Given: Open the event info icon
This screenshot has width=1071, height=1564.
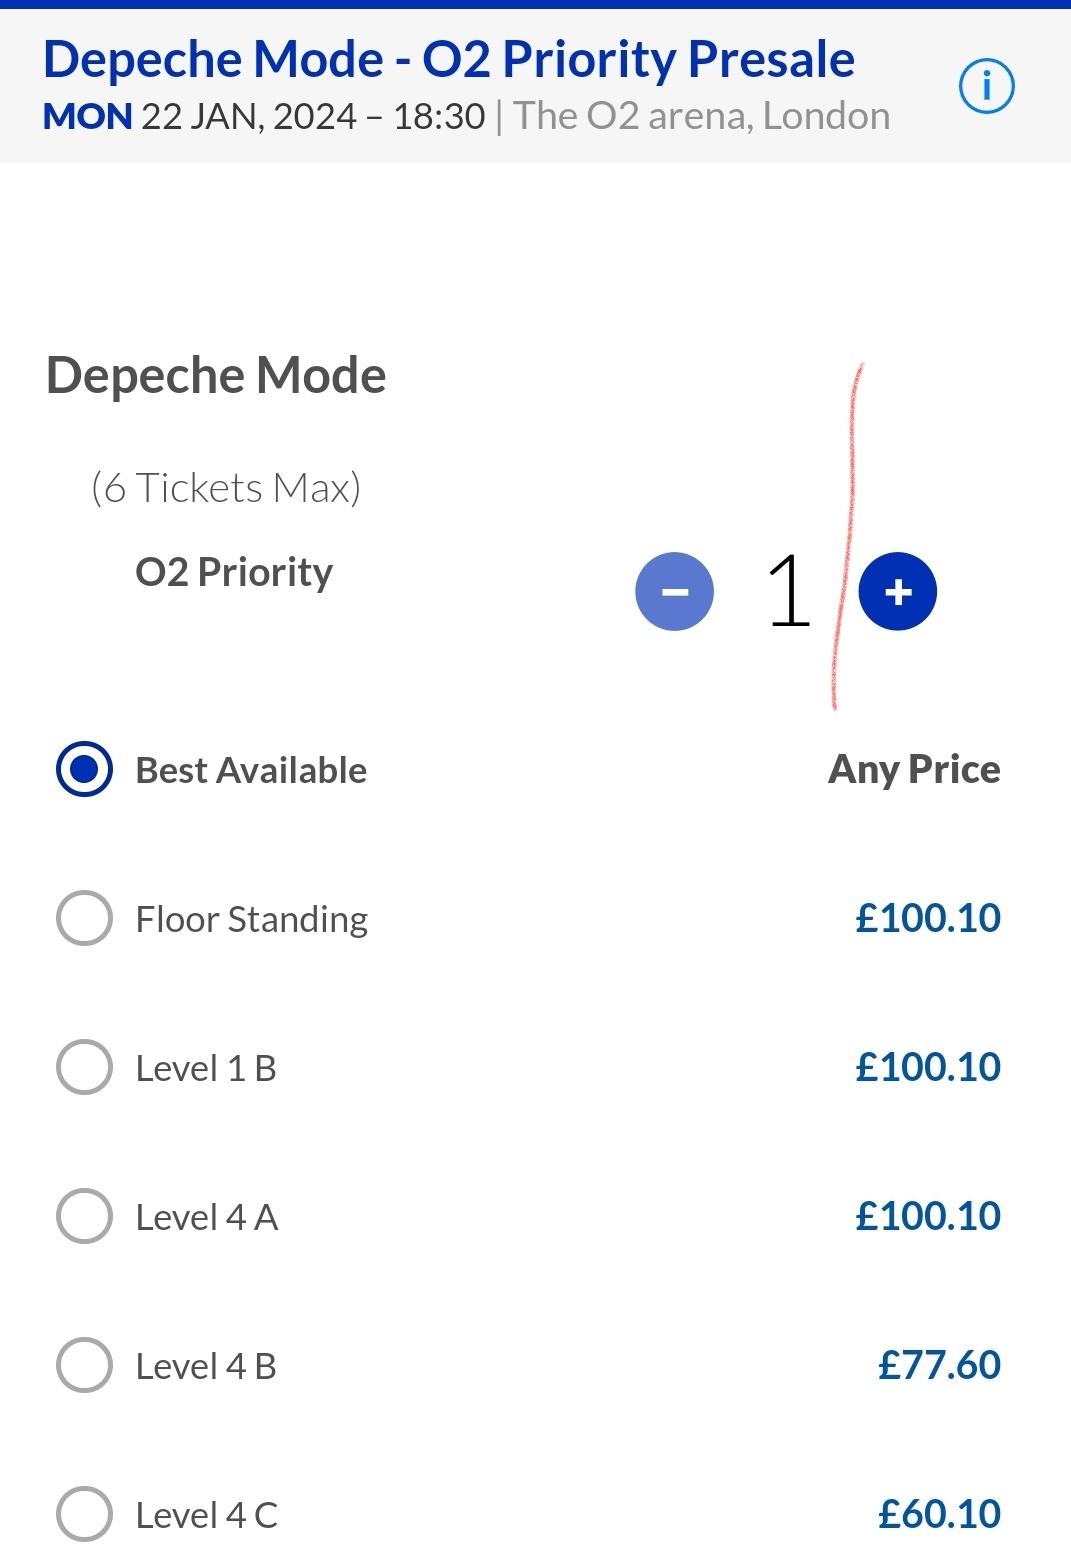Looking at the screenshot, I should 986,87.
